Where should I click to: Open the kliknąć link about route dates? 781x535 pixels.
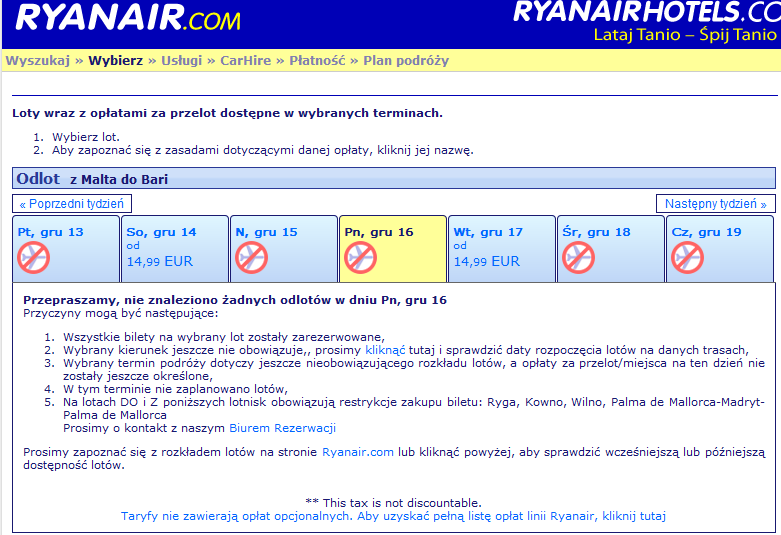[386, 350]
